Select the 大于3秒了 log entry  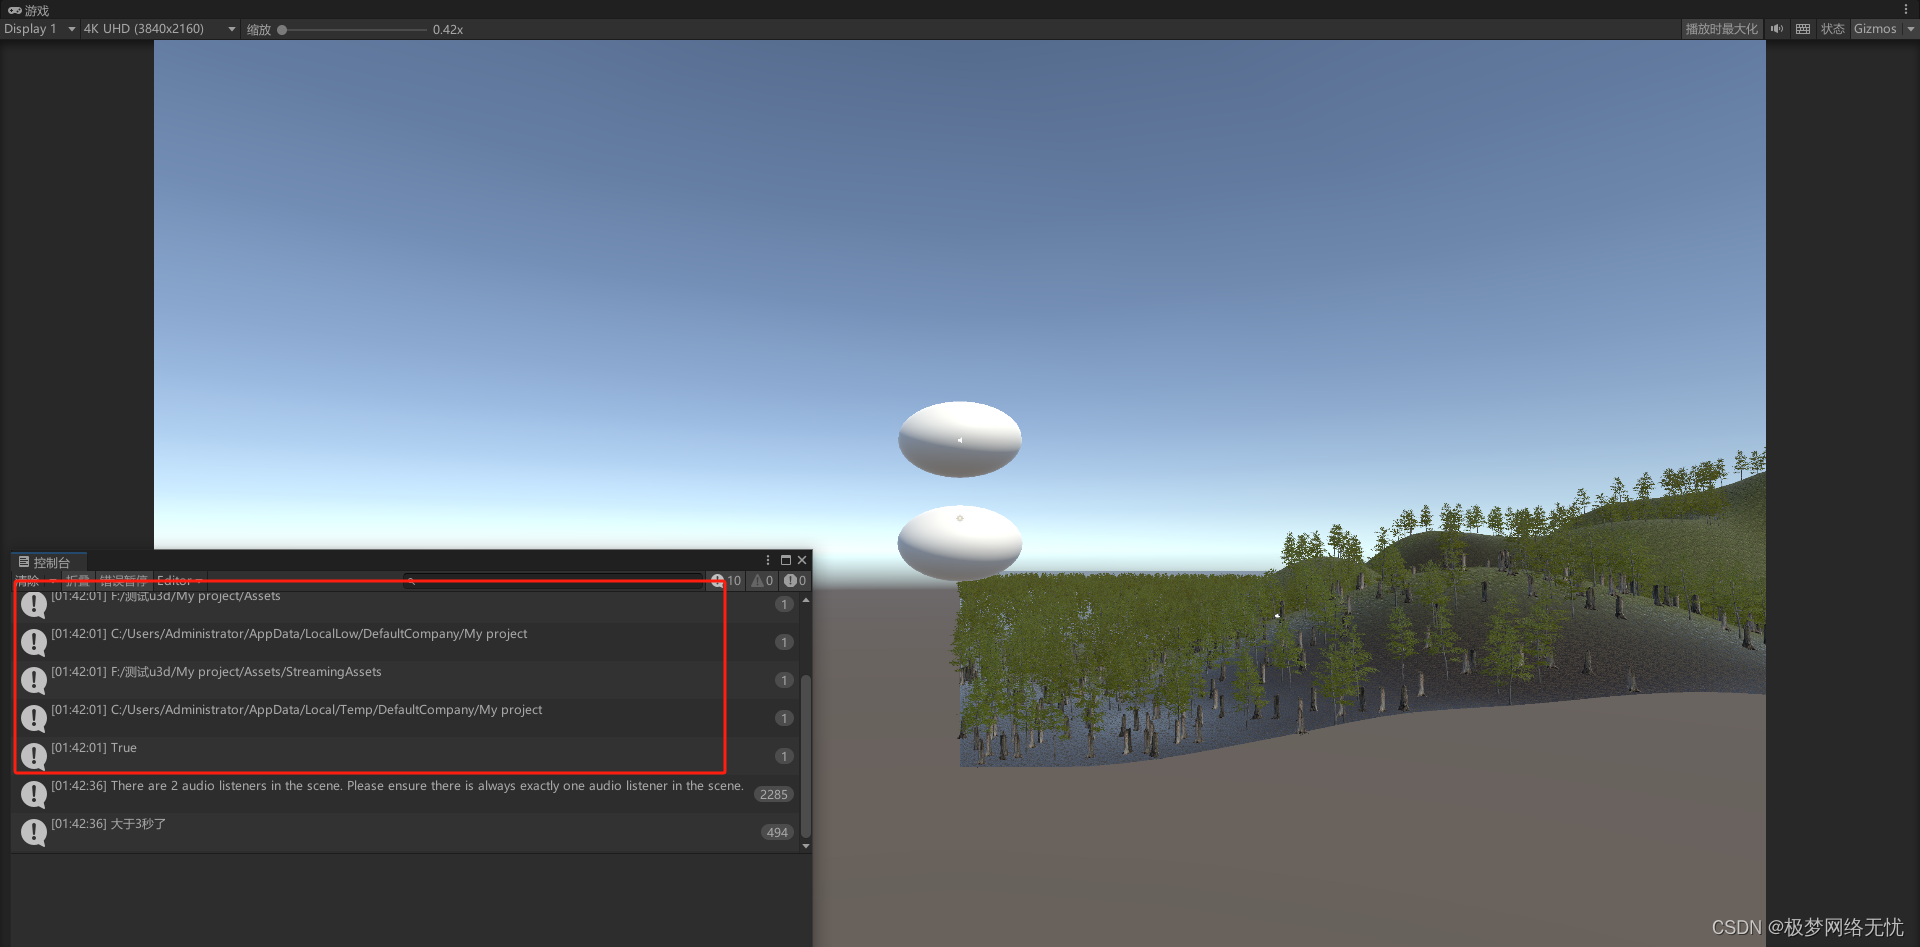tap(405, 832)
